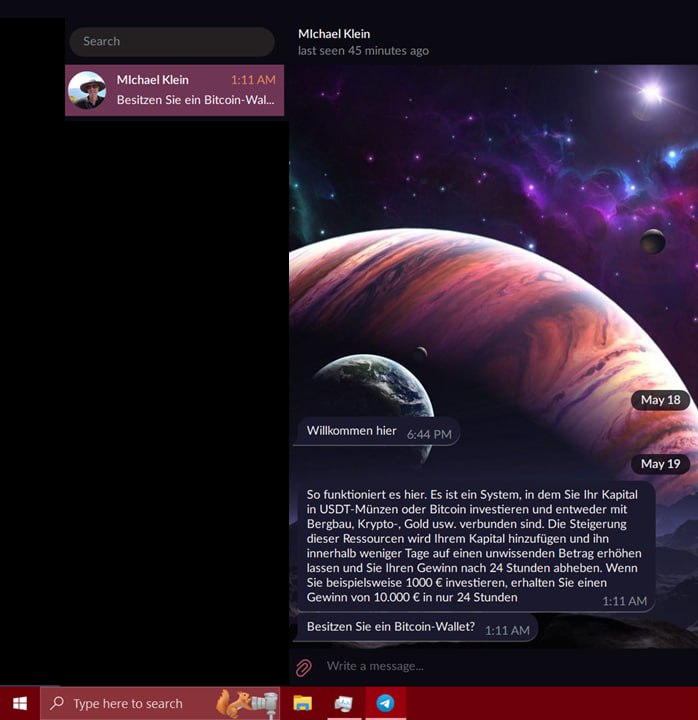Click the paperclip attach file icon
Screen dimensions: 698x720
tap(304, 667)
